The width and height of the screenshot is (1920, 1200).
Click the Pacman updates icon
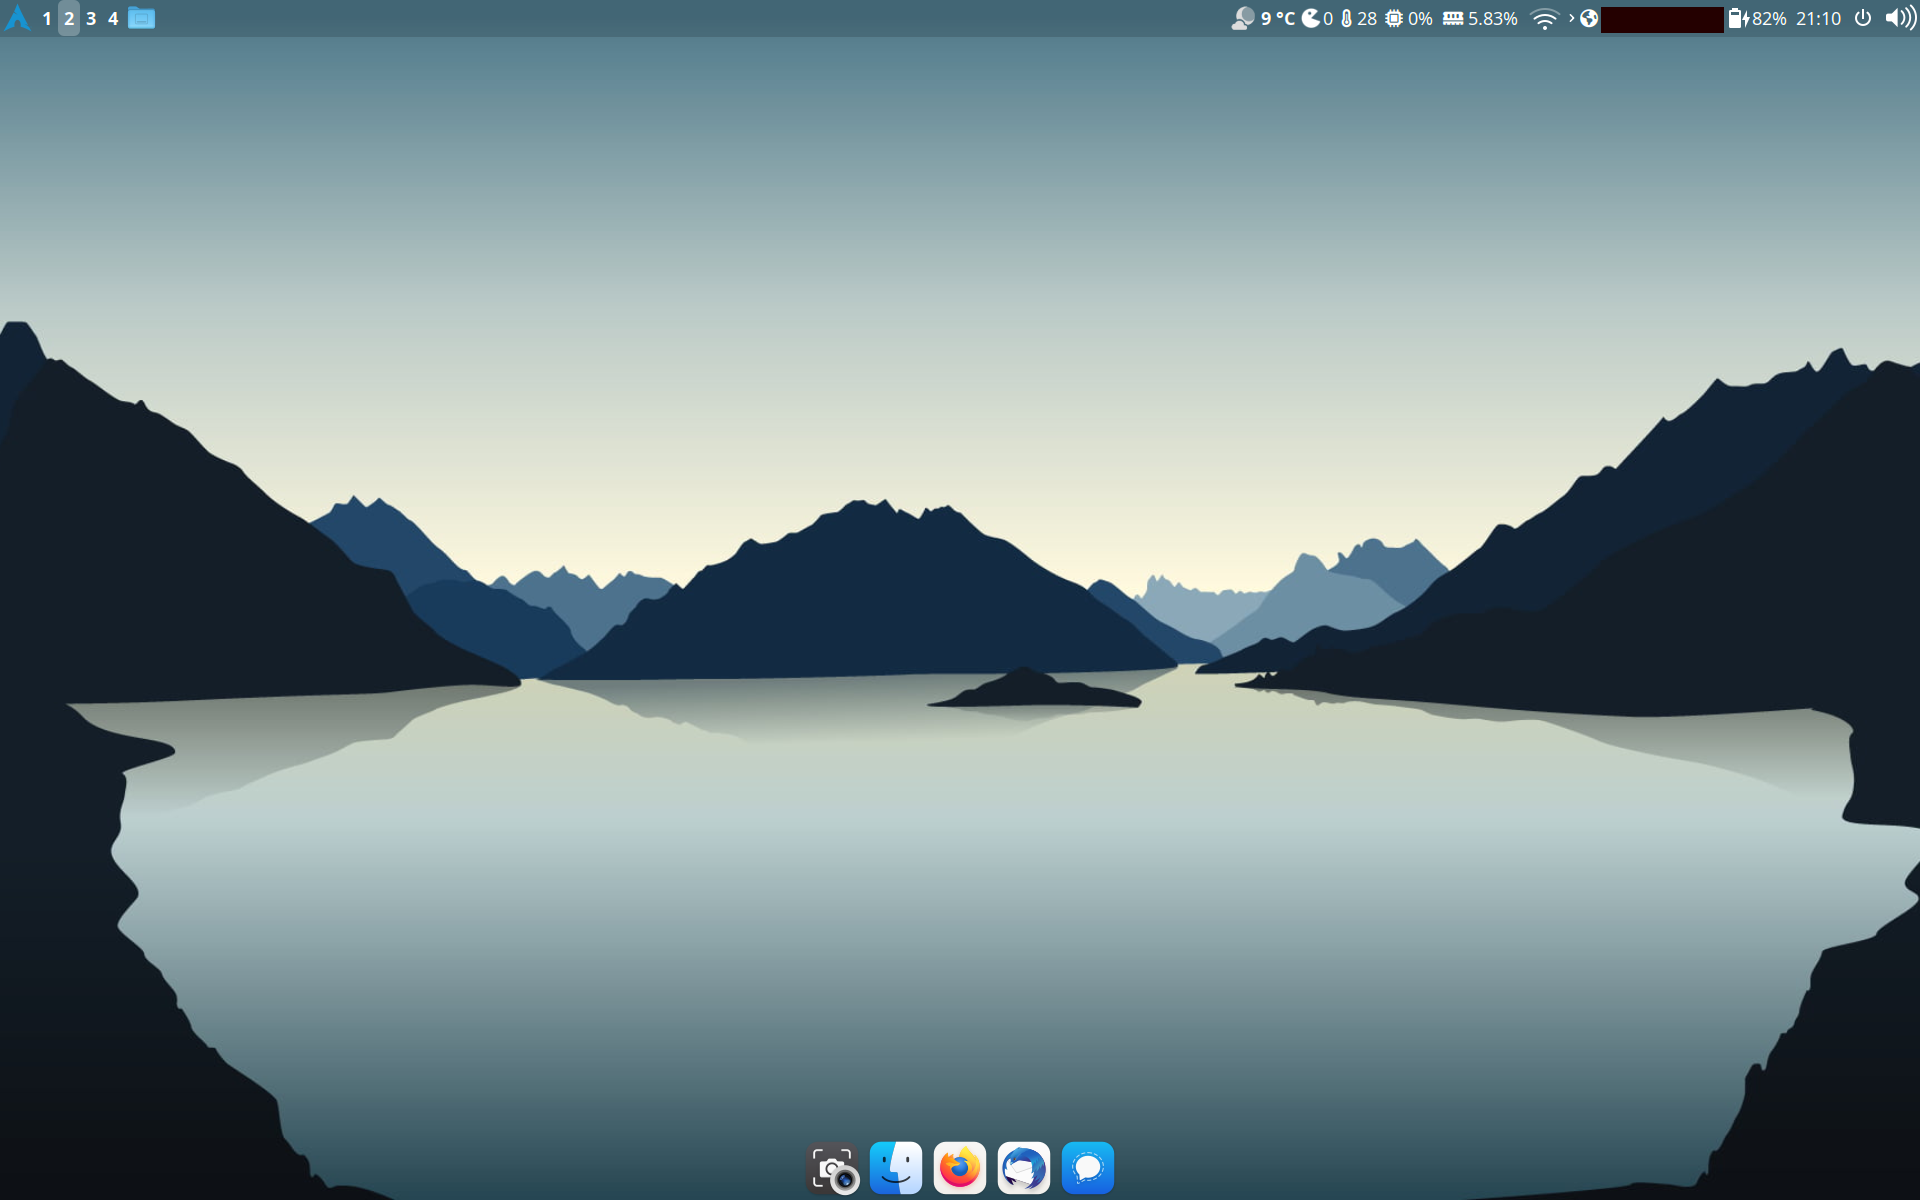coord(1310,18)
